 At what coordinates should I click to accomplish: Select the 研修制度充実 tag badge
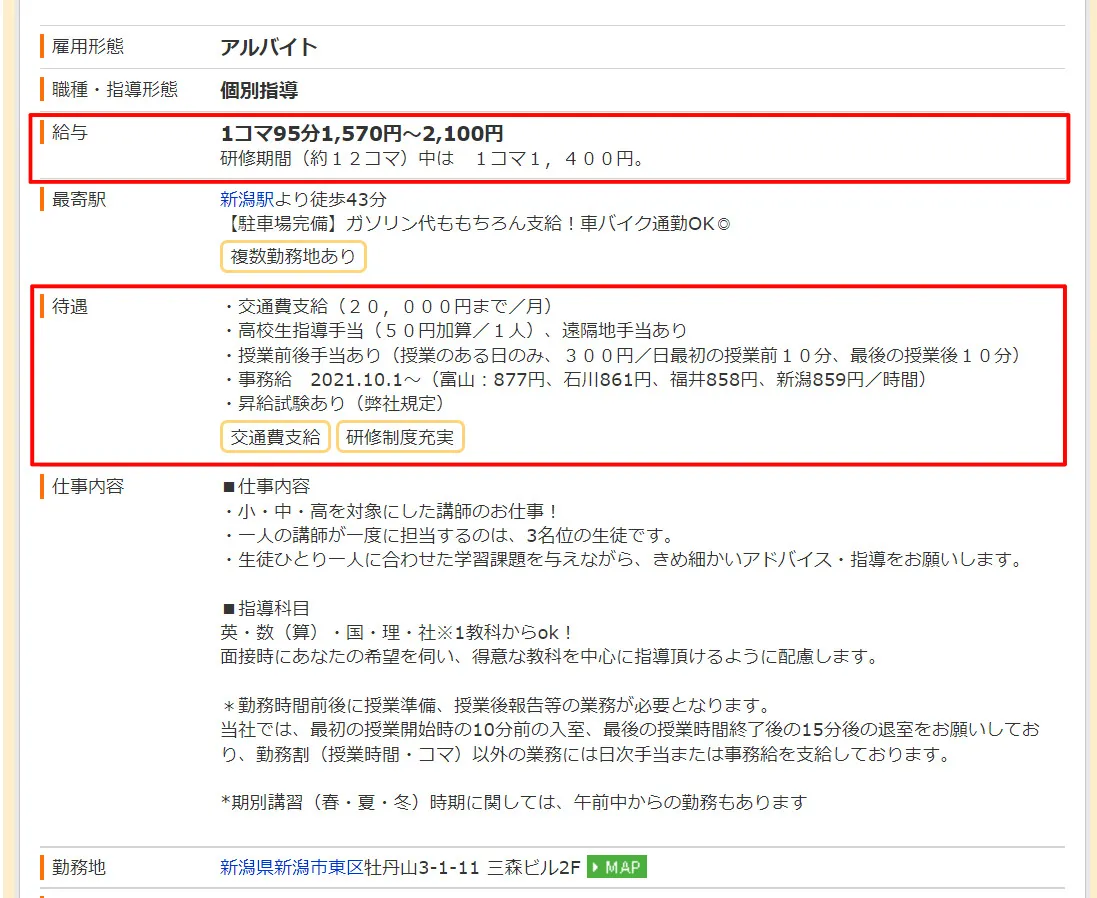(x=400, y=437)
